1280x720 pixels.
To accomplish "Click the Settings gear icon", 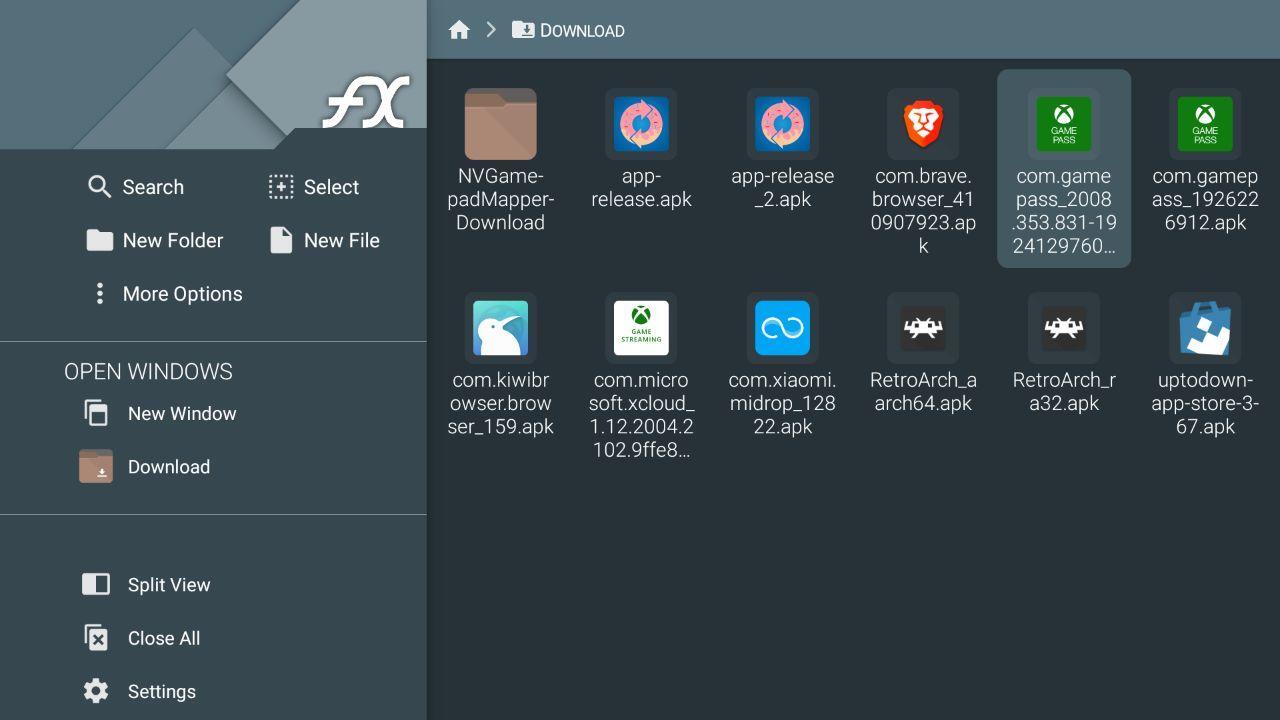I will pyautogui.click(x=96, y=691).
